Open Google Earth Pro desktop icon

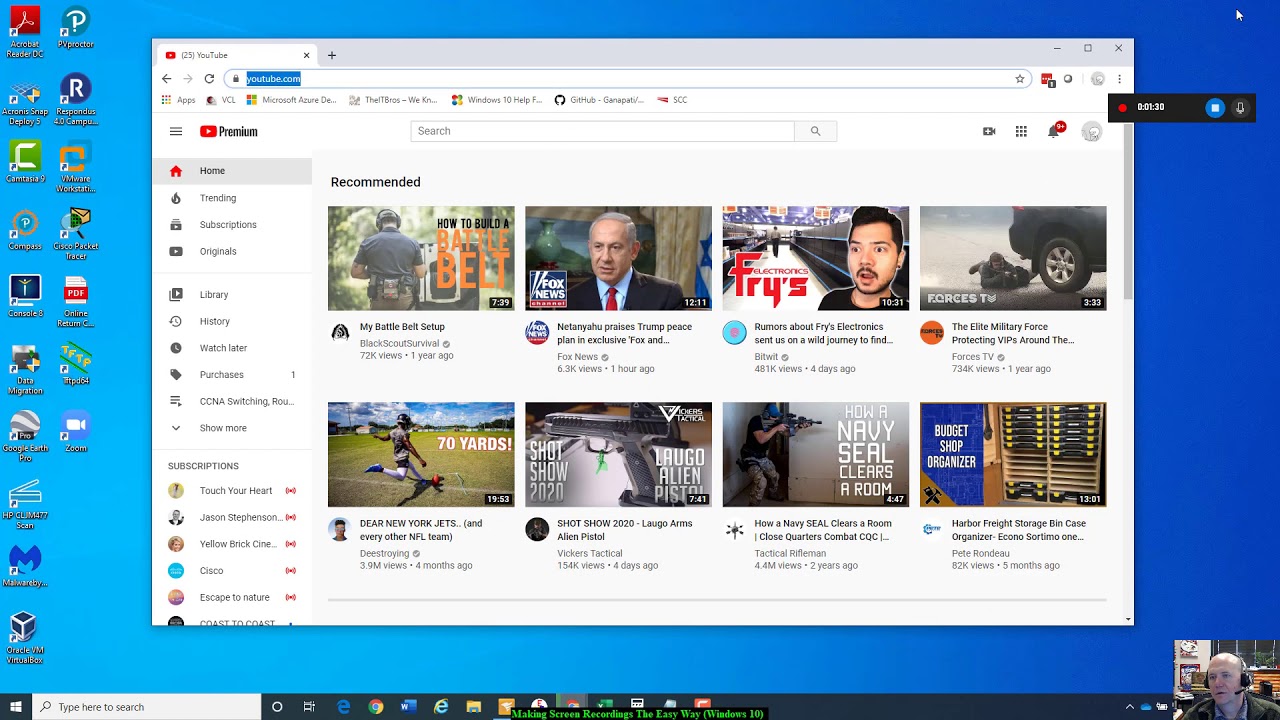click(x=25, y=437)
